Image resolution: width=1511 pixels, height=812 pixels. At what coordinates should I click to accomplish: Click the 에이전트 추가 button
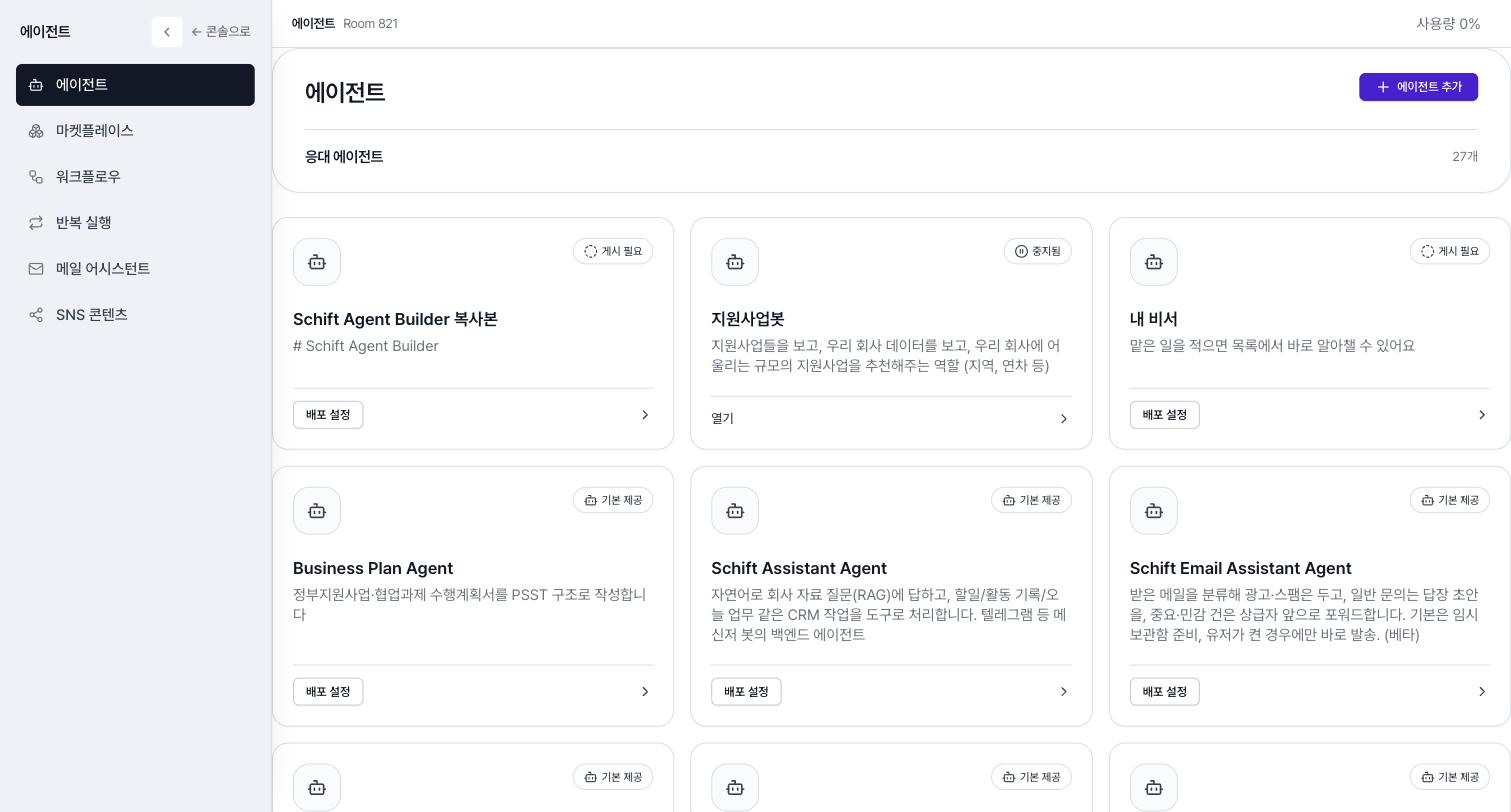[1418, 87]
